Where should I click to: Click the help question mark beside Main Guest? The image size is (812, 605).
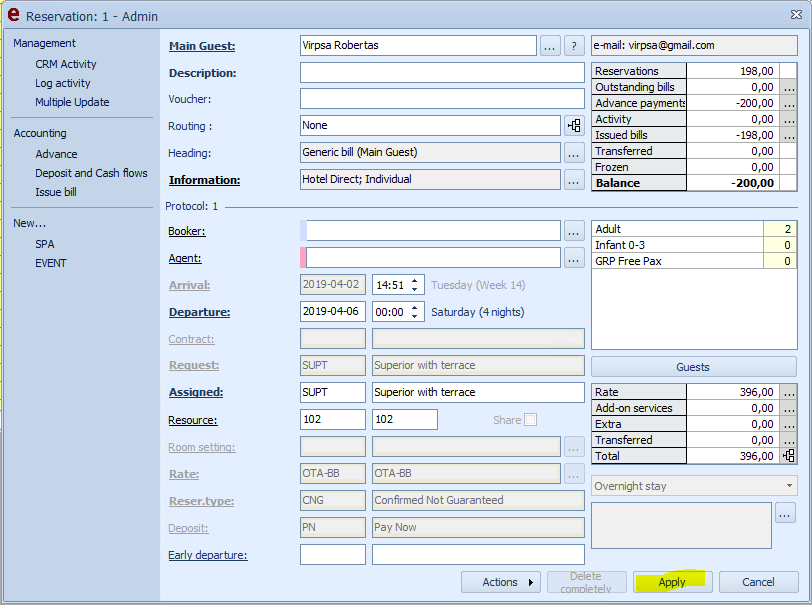574,46
